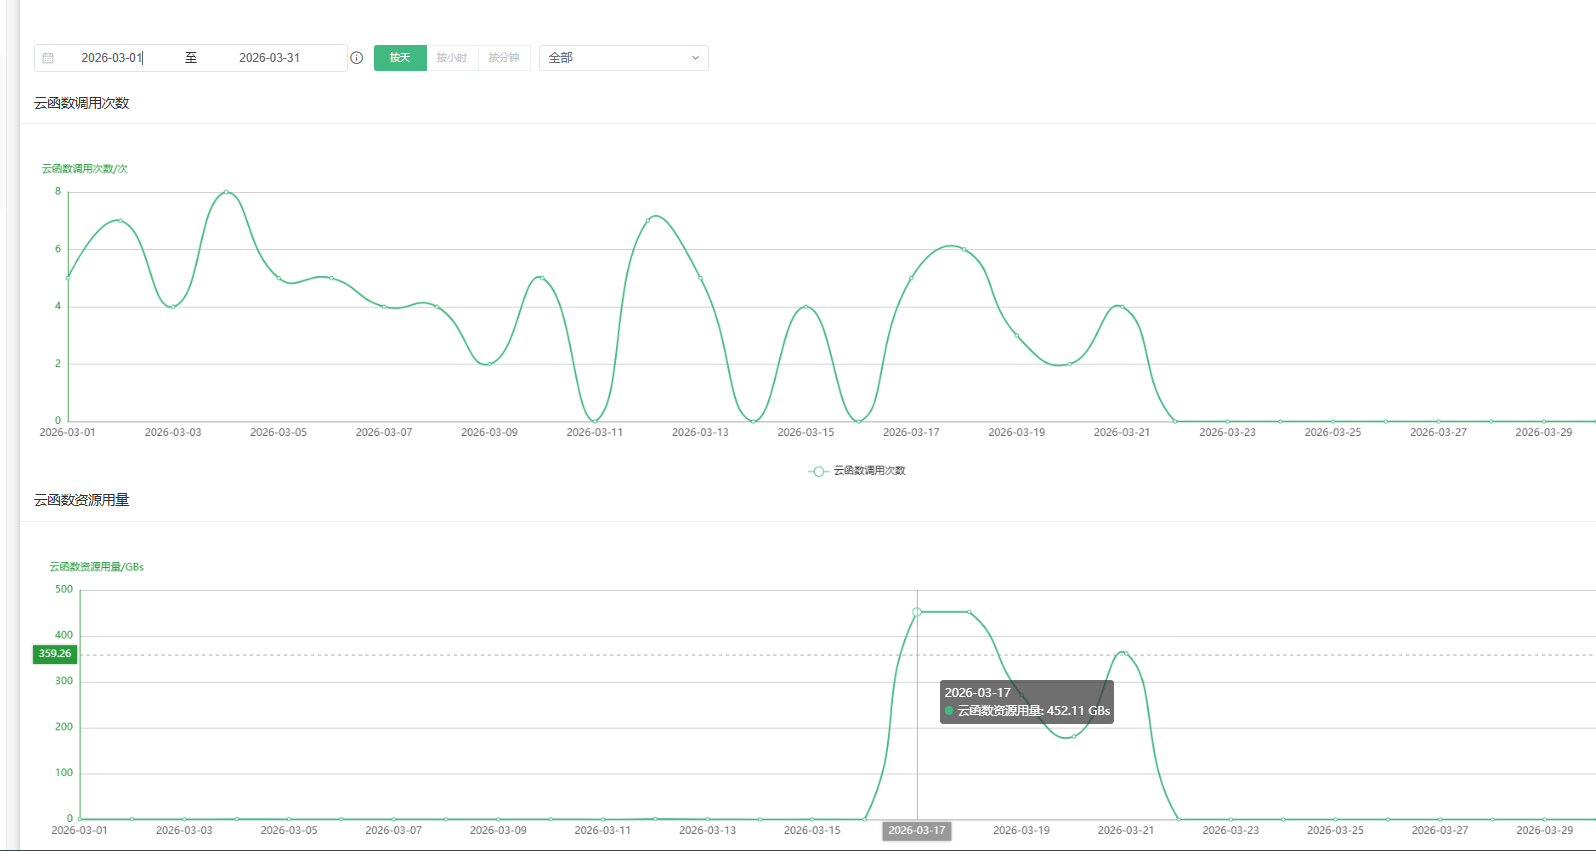Click the 2026-03-21 peak point in resource chart
Viewport: 1596px width, 851px height.
1126,653
